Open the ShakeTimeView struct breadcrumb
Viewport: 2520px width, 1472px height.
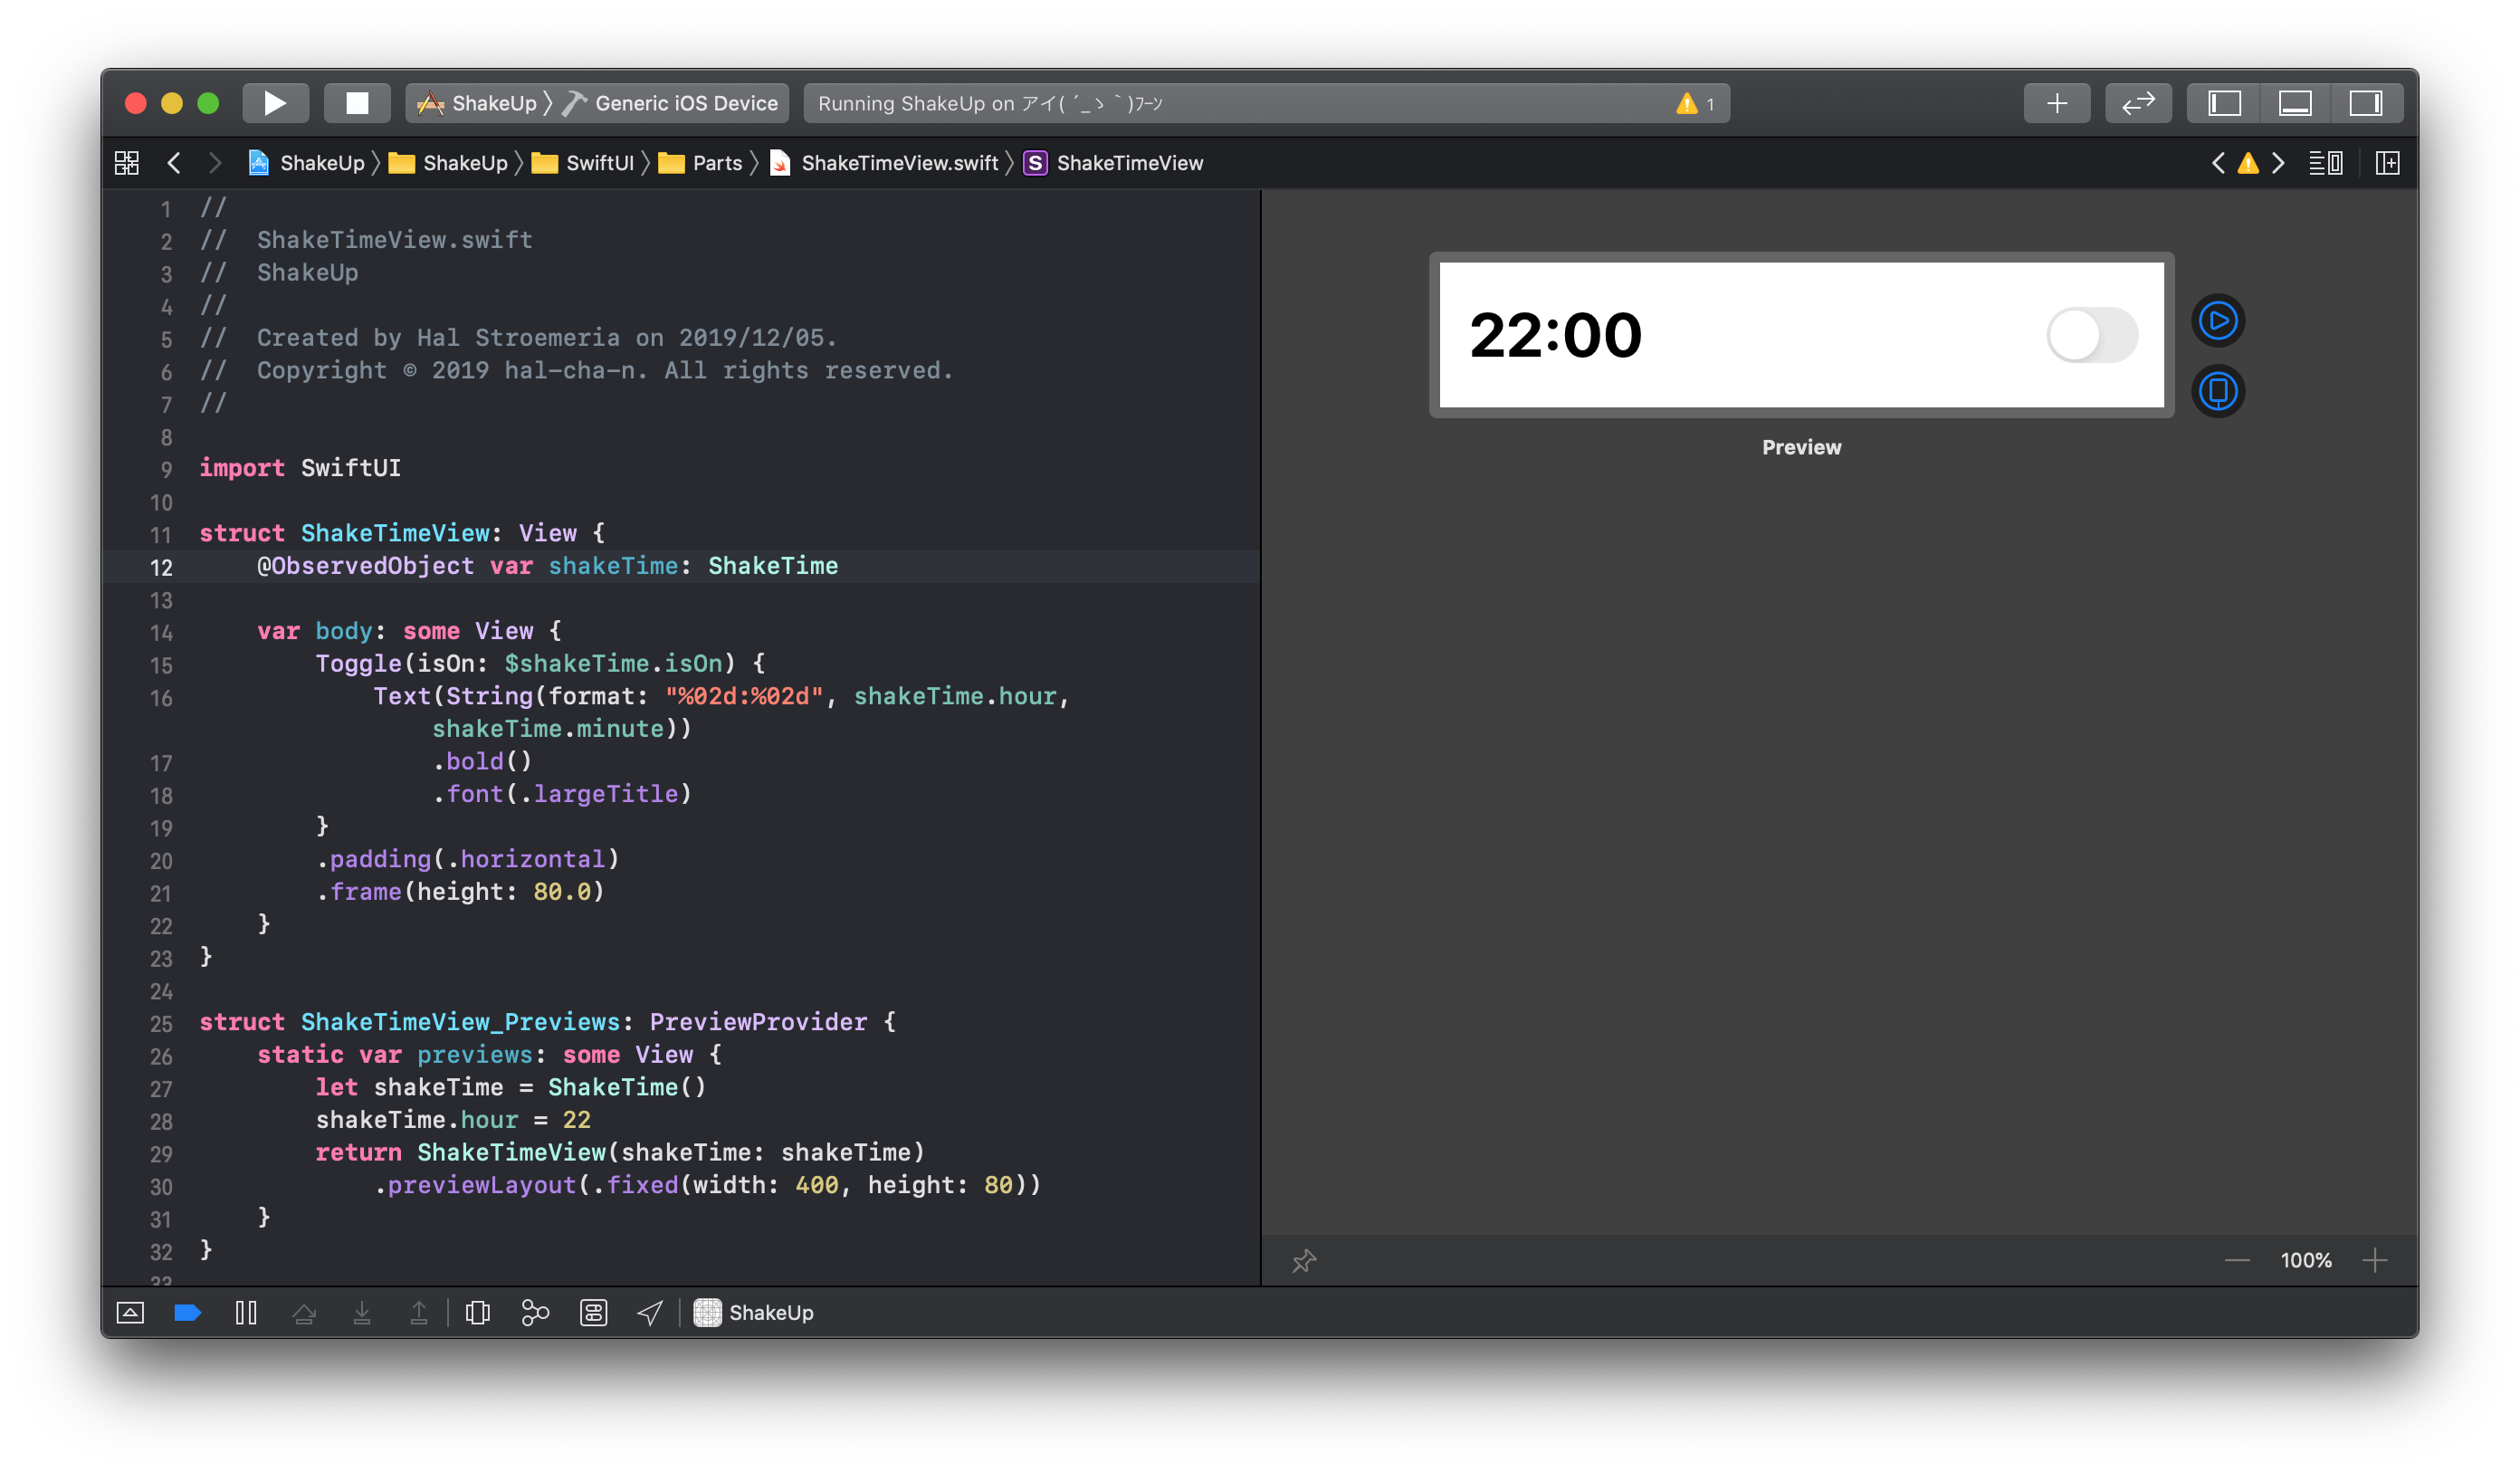coord(1113,163)
